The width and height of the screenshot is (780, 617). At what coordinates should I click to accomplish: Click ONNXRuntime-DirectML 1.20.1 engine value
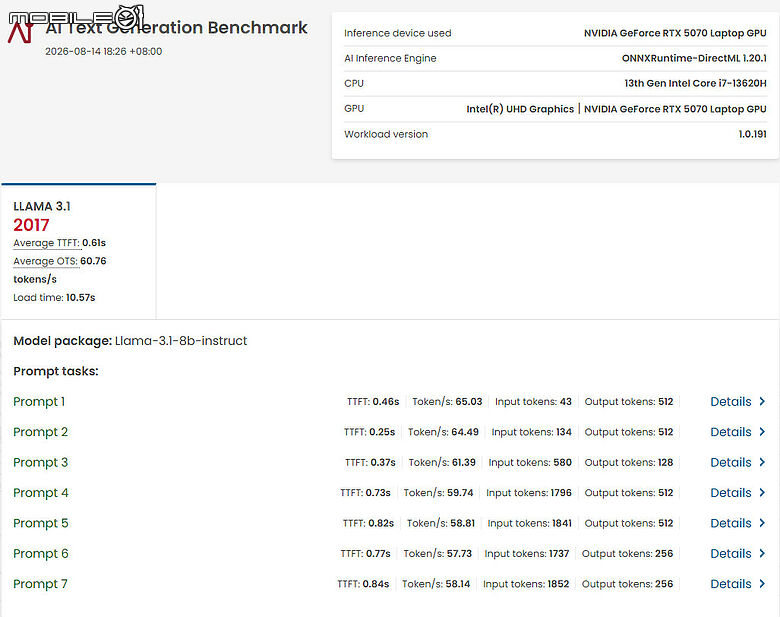[x=694, y=58]
